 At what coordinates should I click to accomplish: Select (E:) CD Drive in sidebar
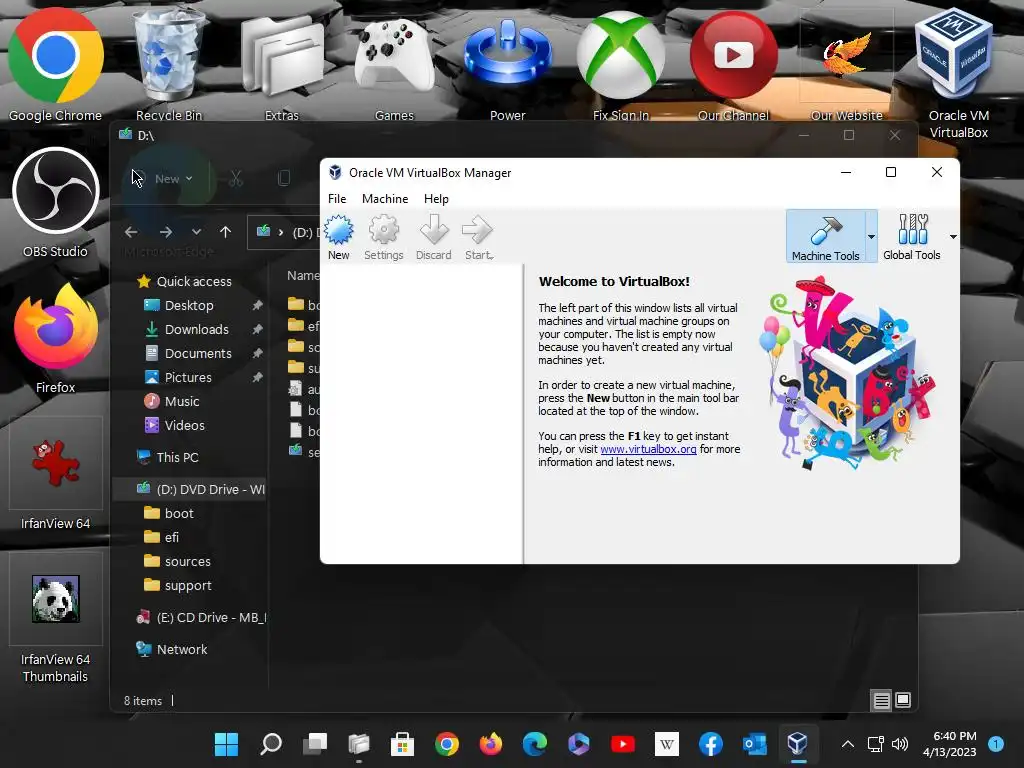tap(200, 618)
